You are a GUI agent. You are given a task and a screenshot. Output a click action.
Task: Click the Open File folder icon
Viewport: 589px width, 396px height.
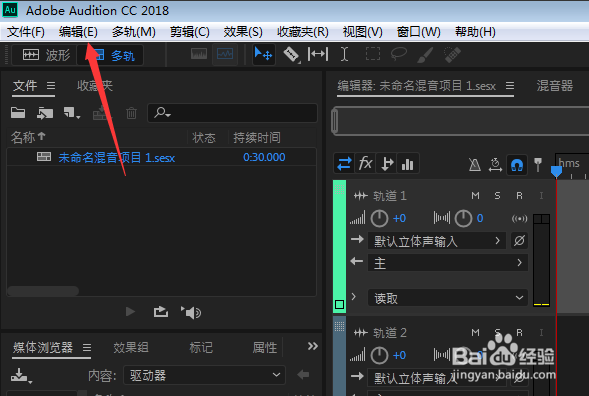pos(18,113)
